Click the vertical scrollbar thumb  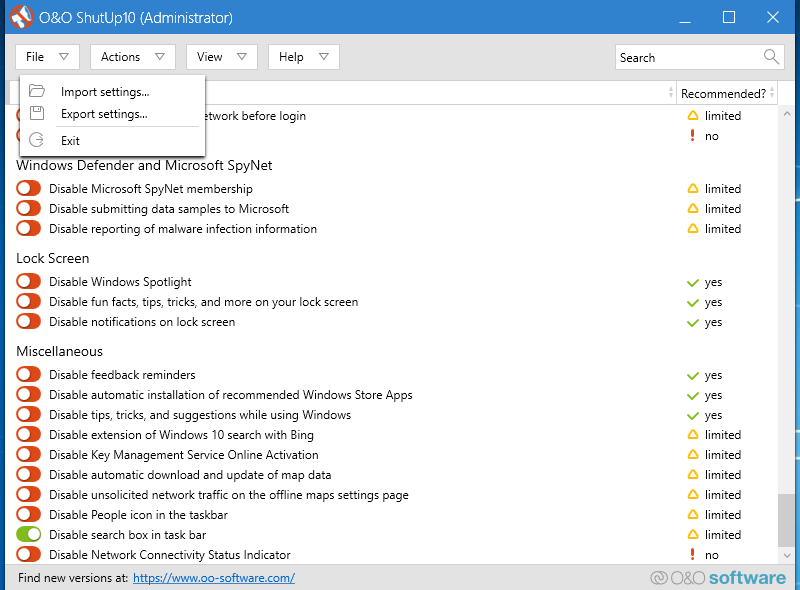click(786, 520)
